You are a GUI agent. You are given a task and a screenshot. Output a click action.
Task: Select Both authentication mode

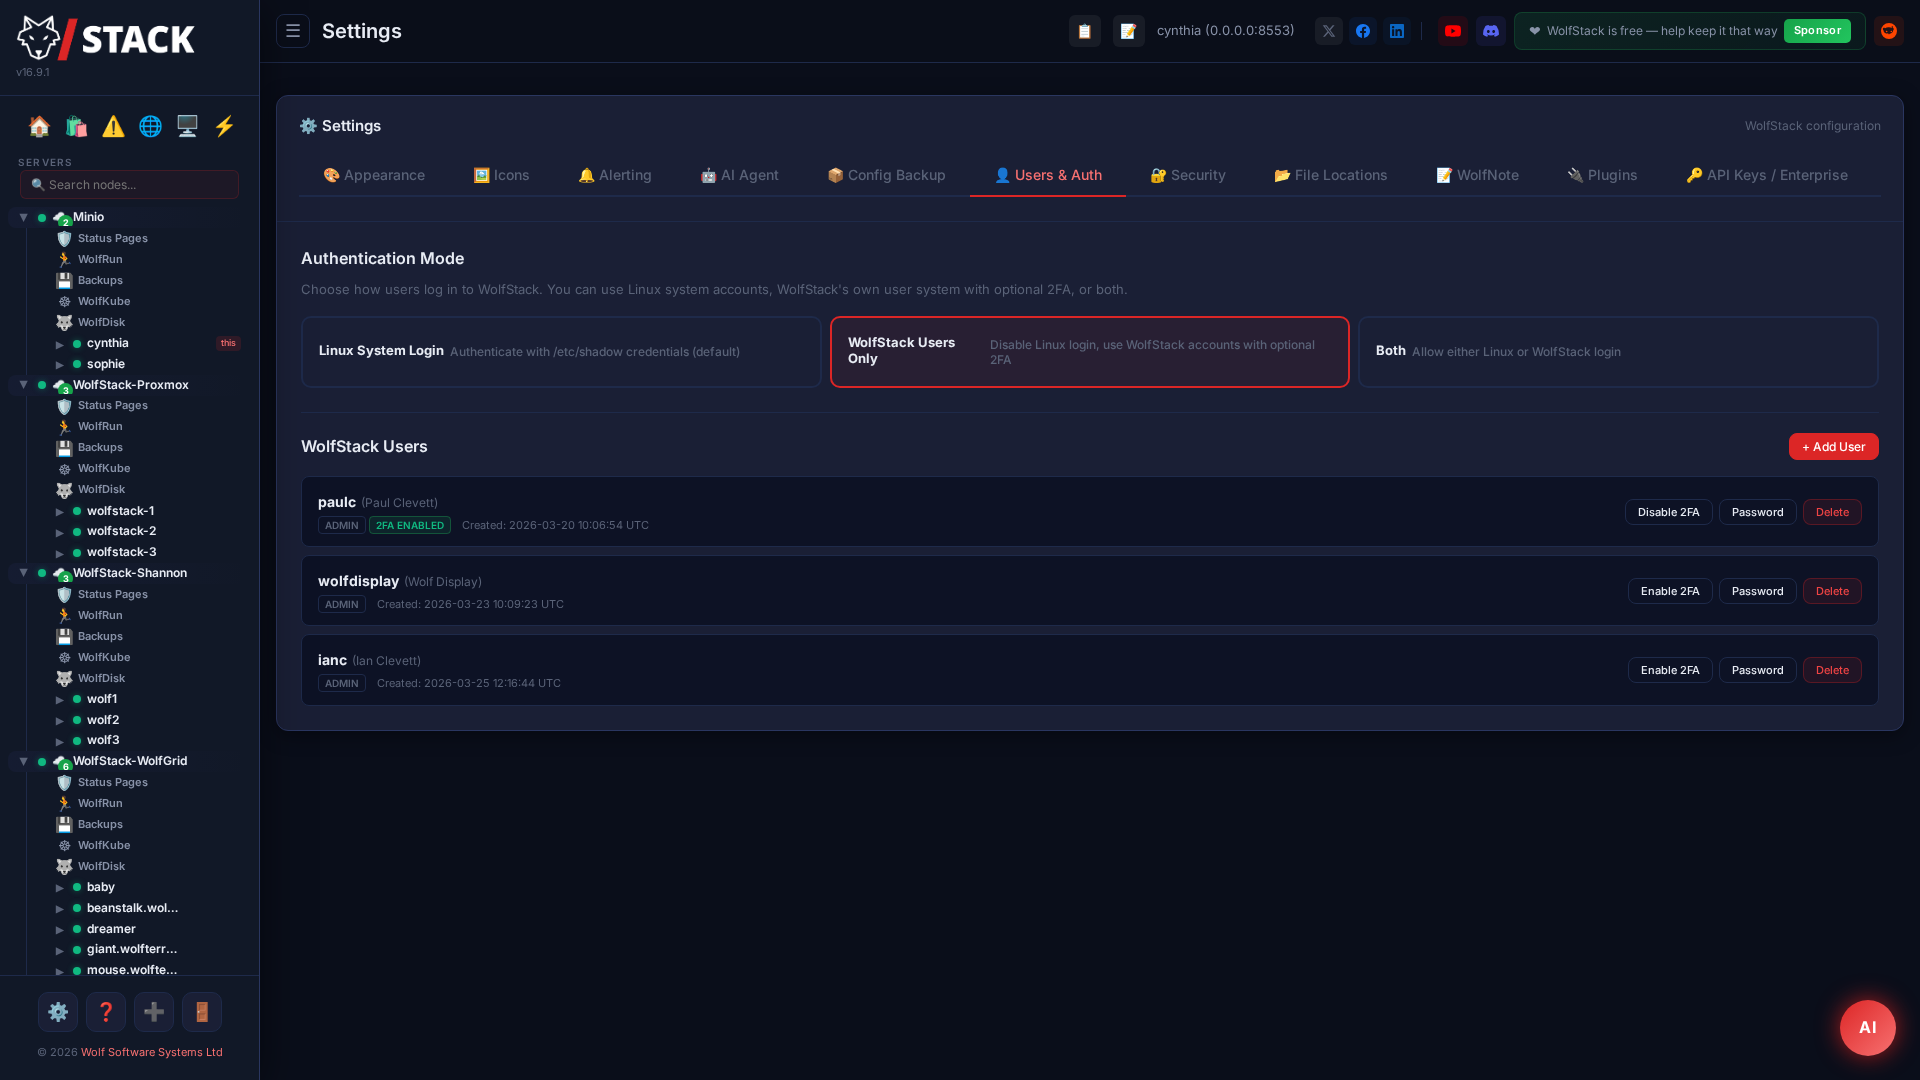pyautogui.click(x=1618, y=352)
